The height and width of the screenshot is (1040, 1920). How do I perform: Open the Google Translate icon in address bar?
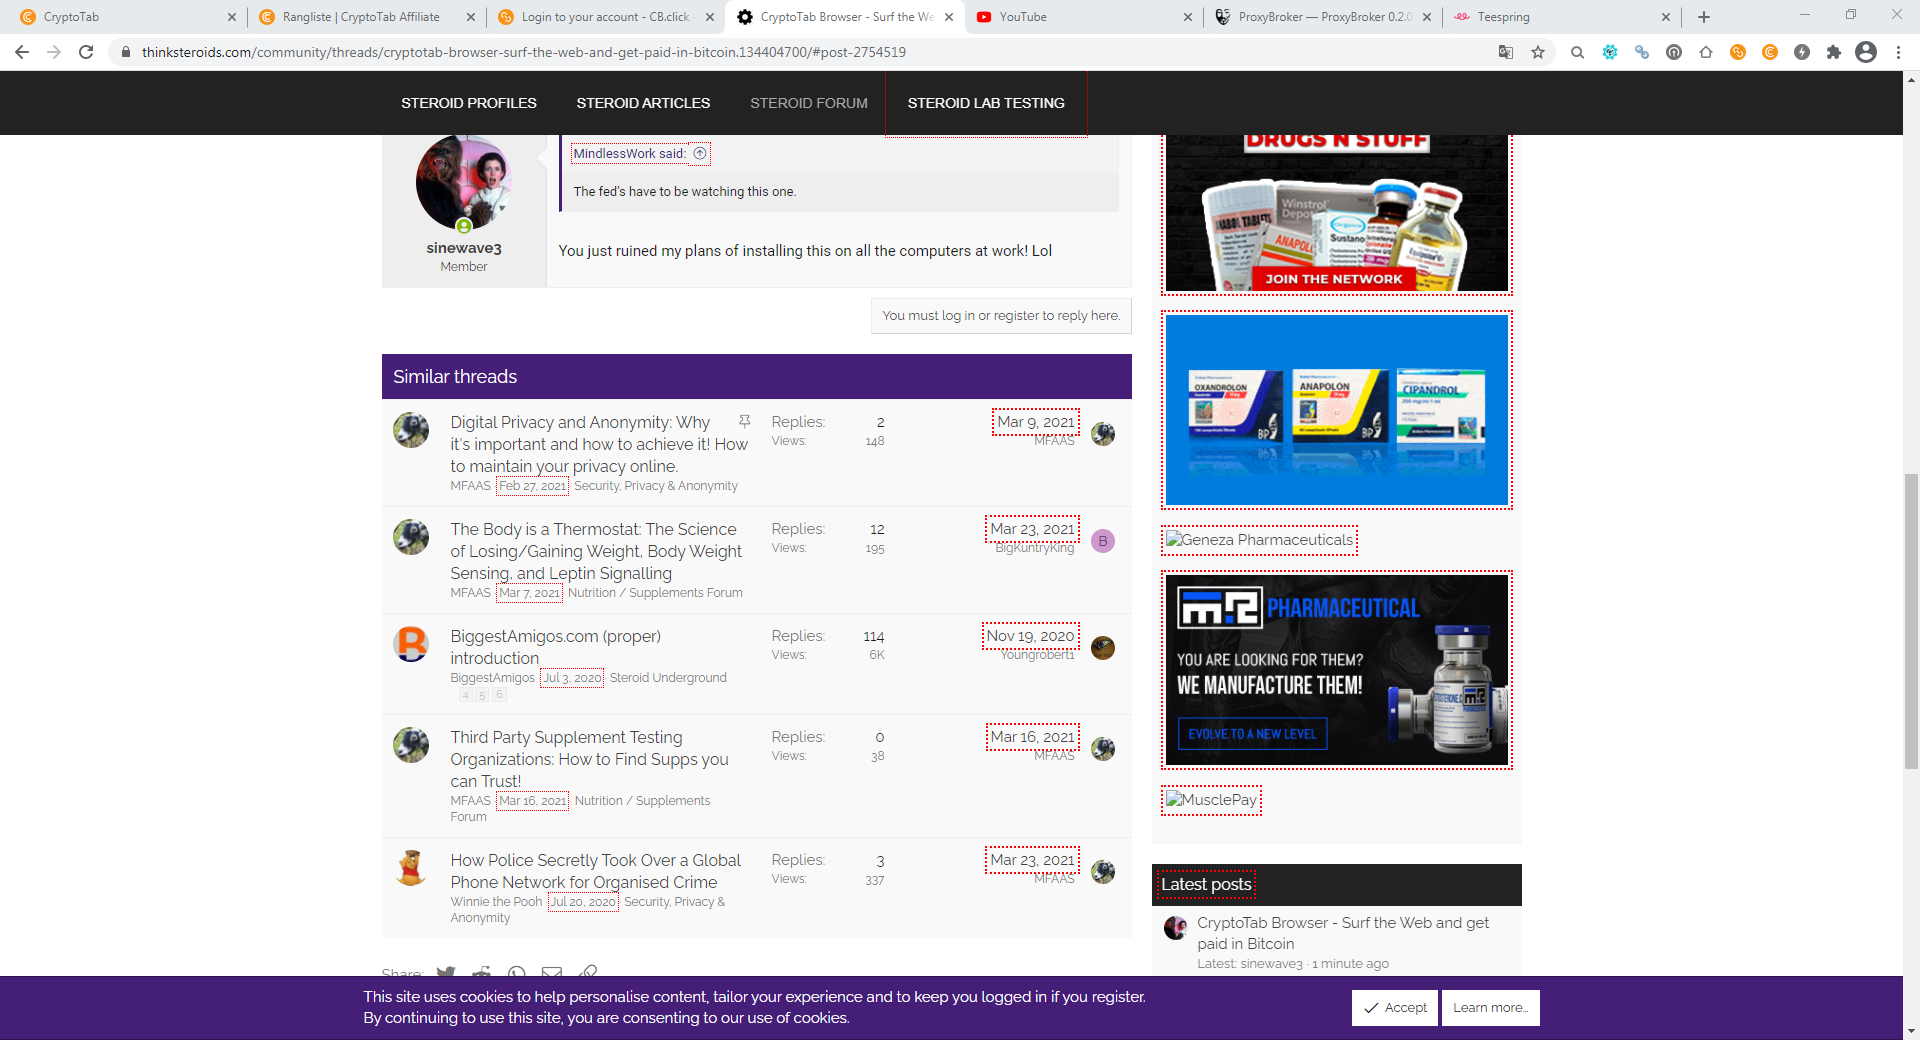pos(1505,52)
